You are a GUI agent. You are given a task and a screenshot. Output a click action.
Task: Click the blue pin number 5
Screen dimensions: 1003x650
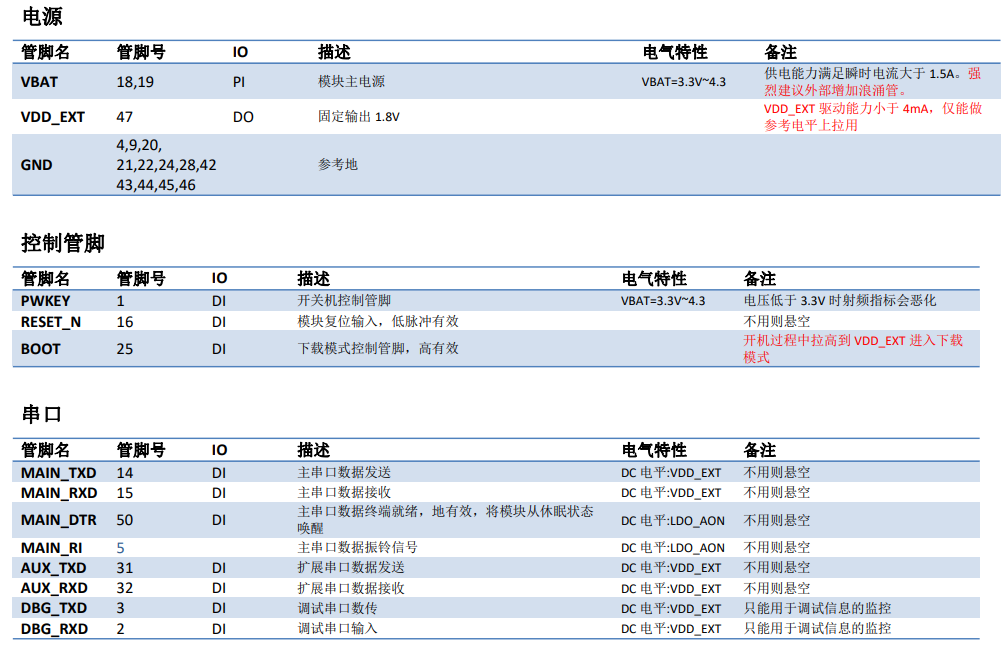tap(120, 548)
